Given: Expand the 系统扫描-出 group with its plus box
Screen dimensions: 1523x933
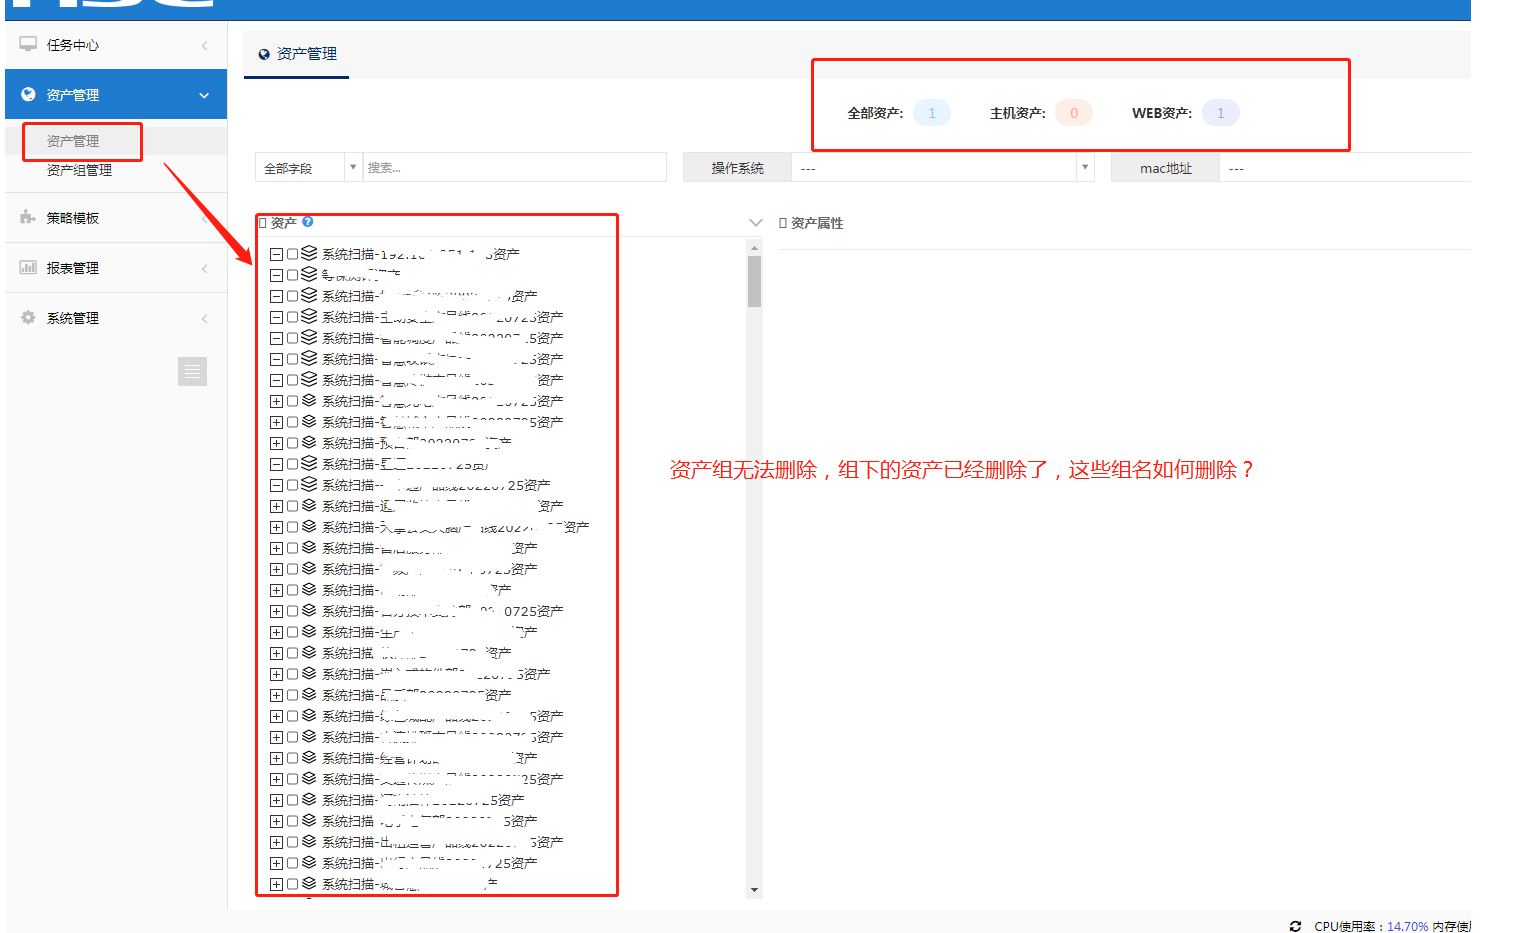Looking at the screenshot, I should tap(276, 842).
